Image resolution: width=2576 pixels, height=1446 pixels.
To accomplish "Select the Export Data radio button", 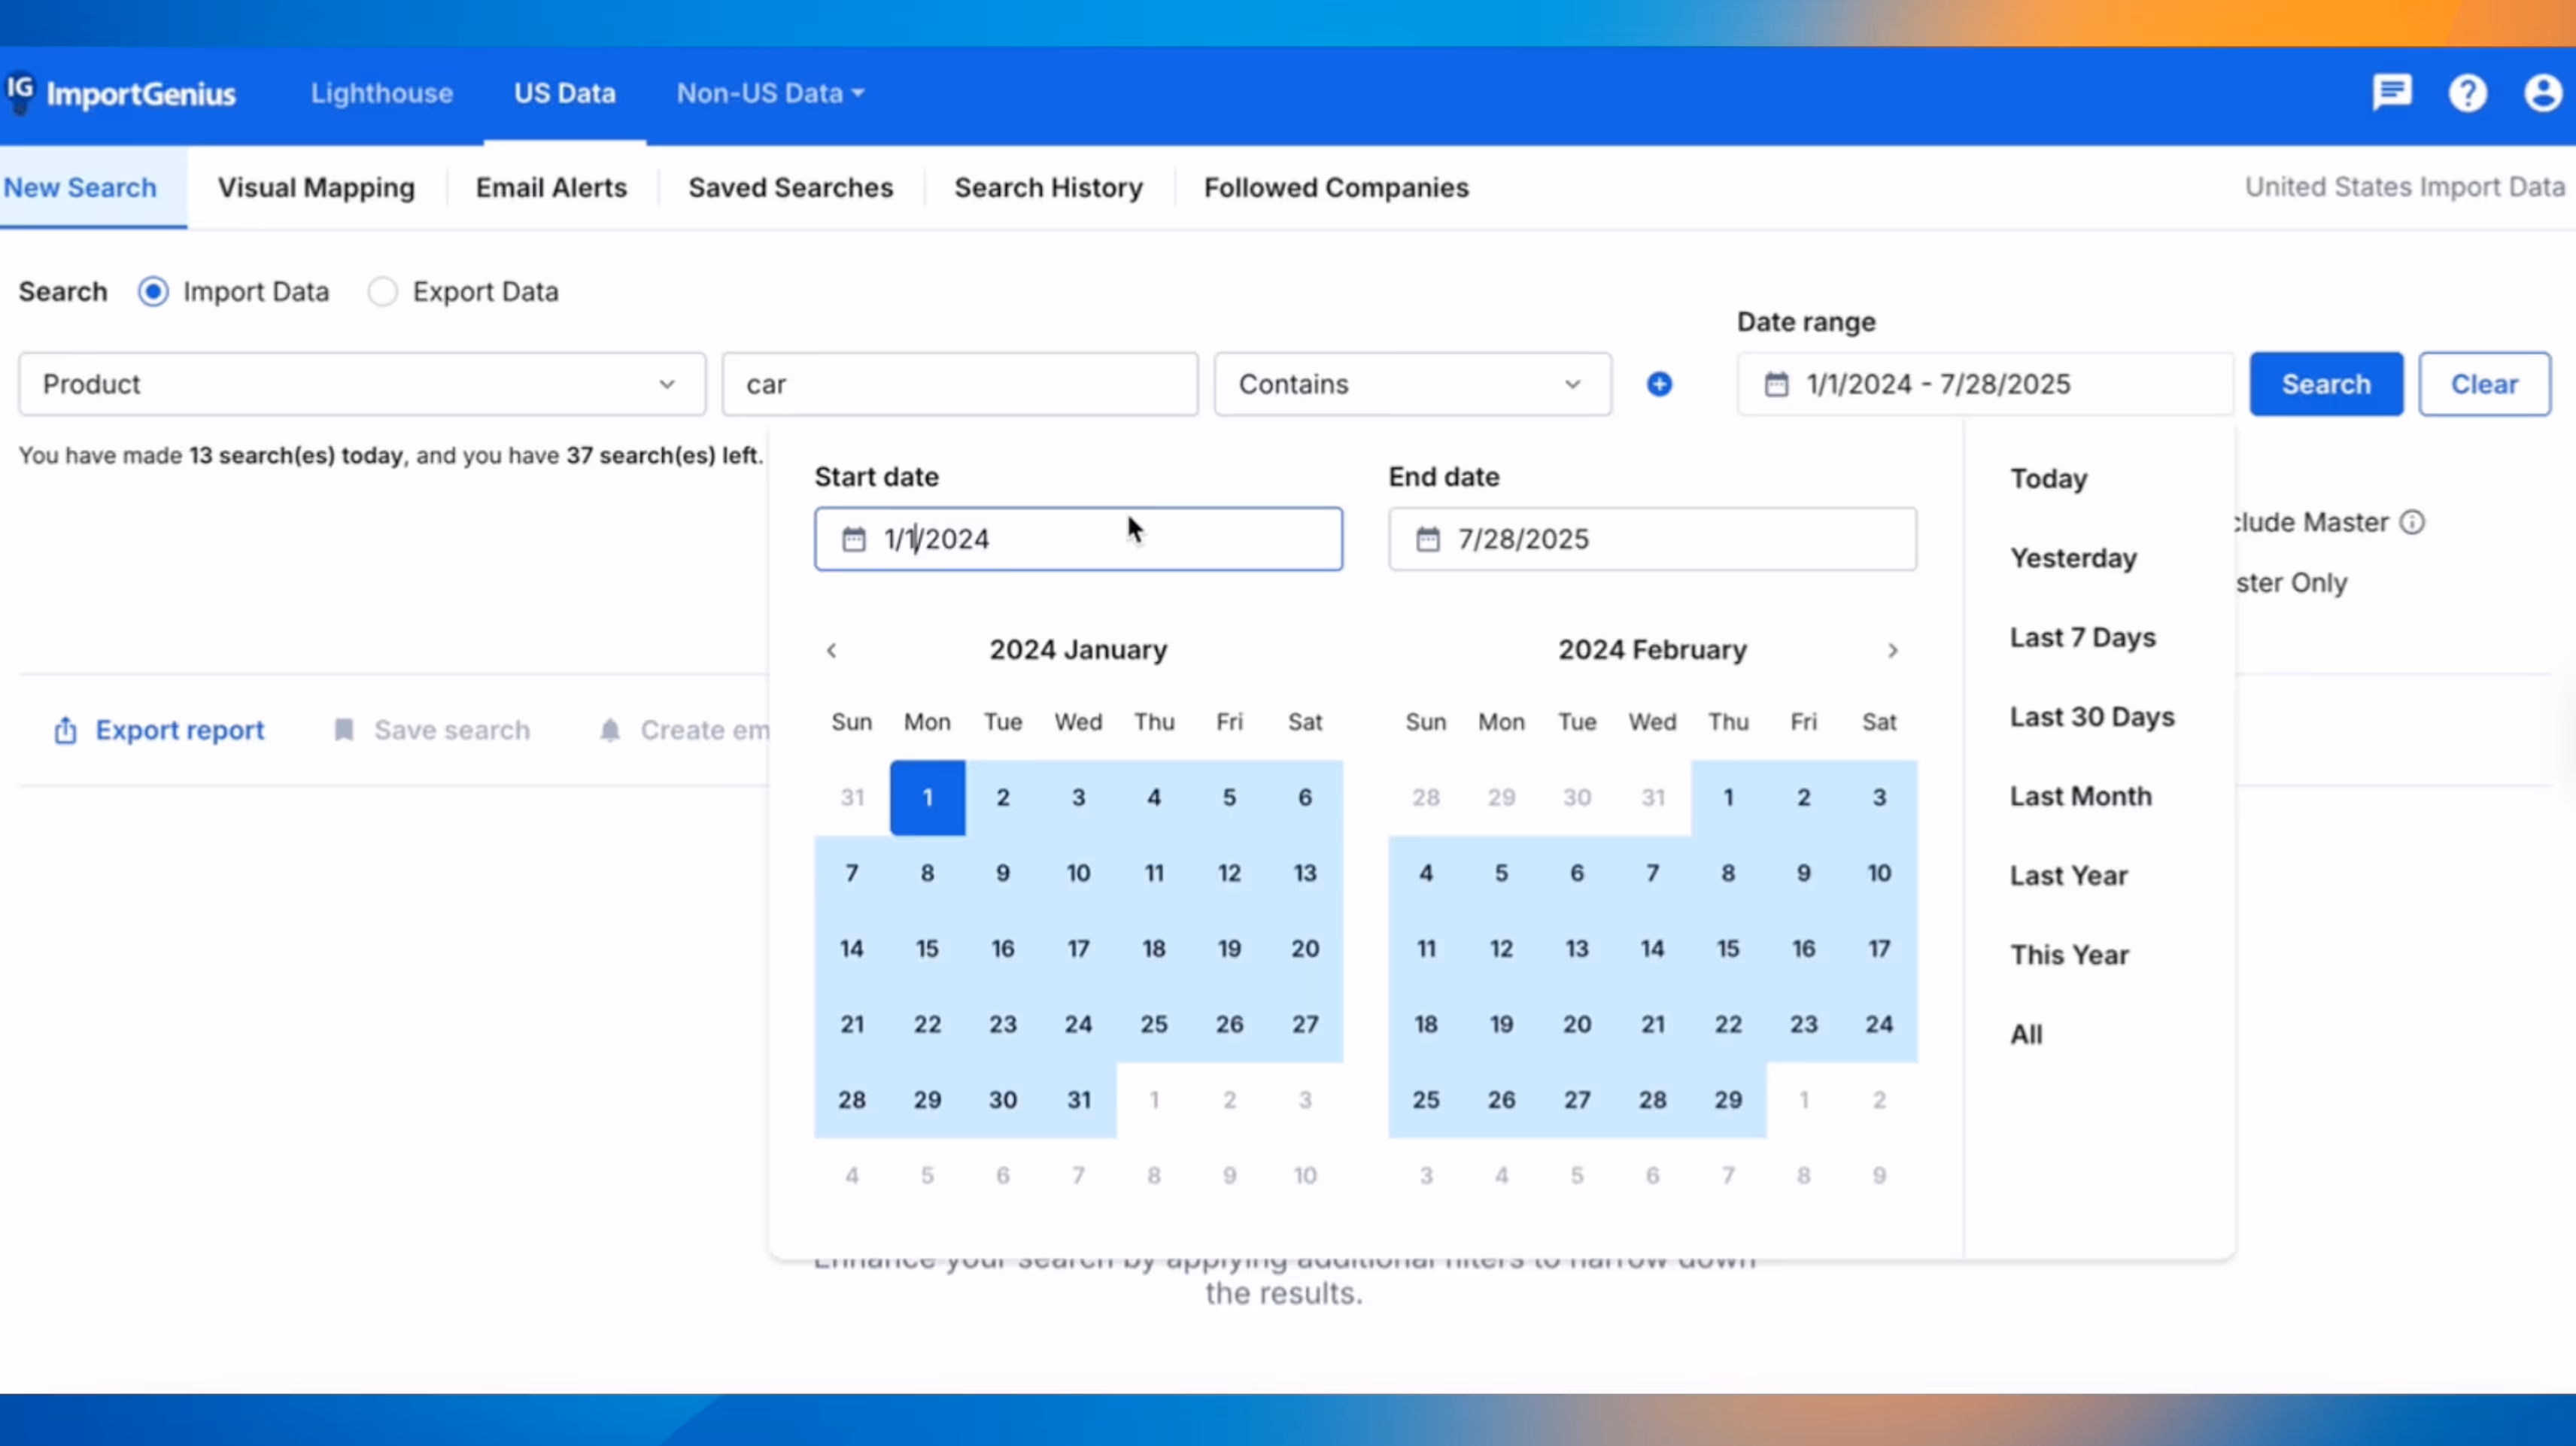I will coord(383,291).
